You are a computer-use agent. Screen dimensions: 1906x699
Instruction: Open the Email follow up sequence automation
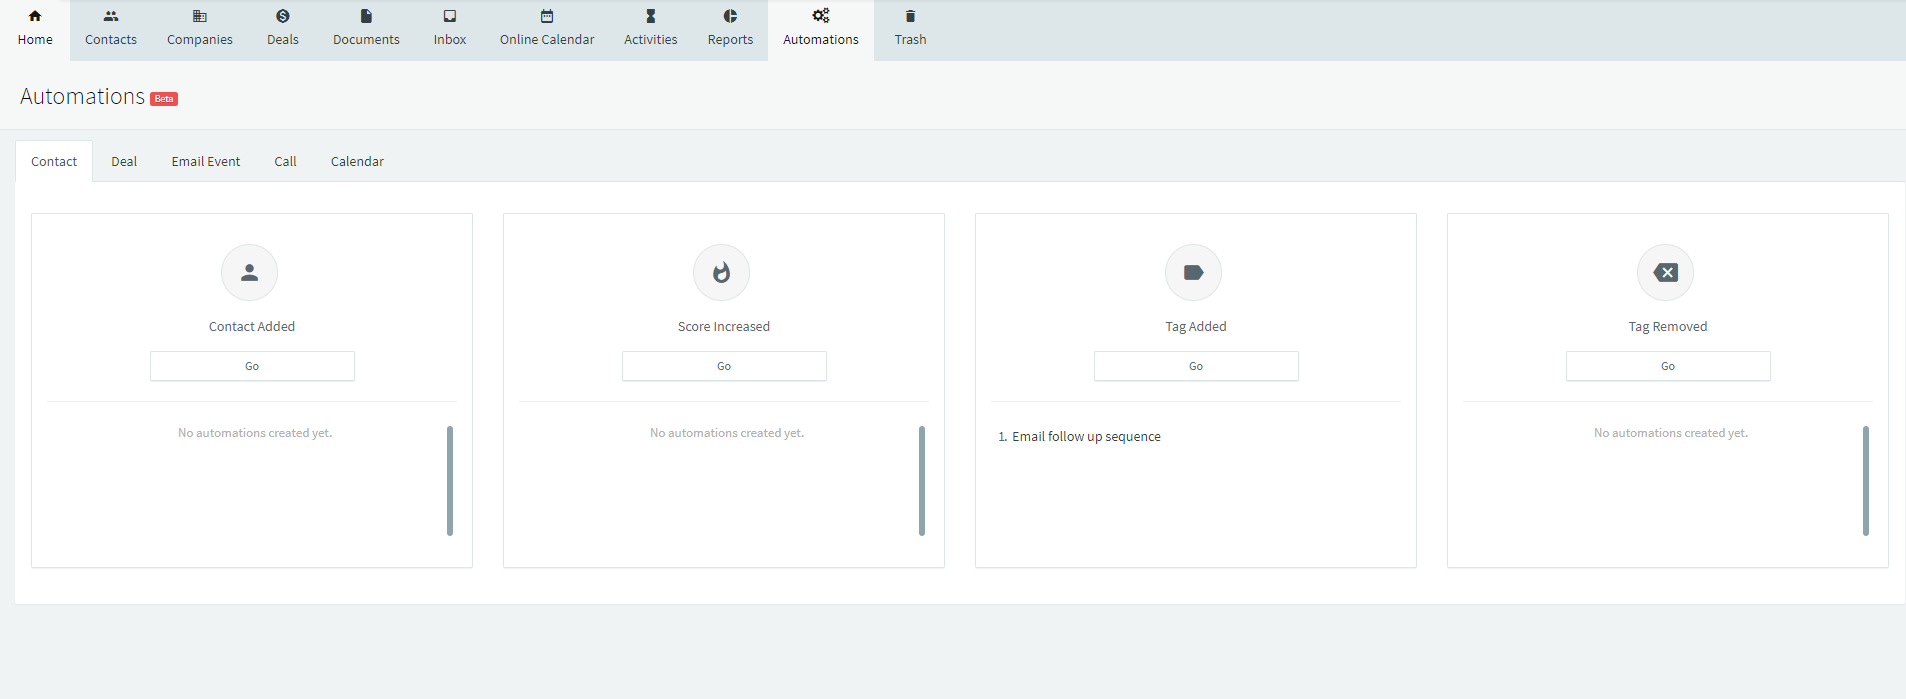point(1086,437)
